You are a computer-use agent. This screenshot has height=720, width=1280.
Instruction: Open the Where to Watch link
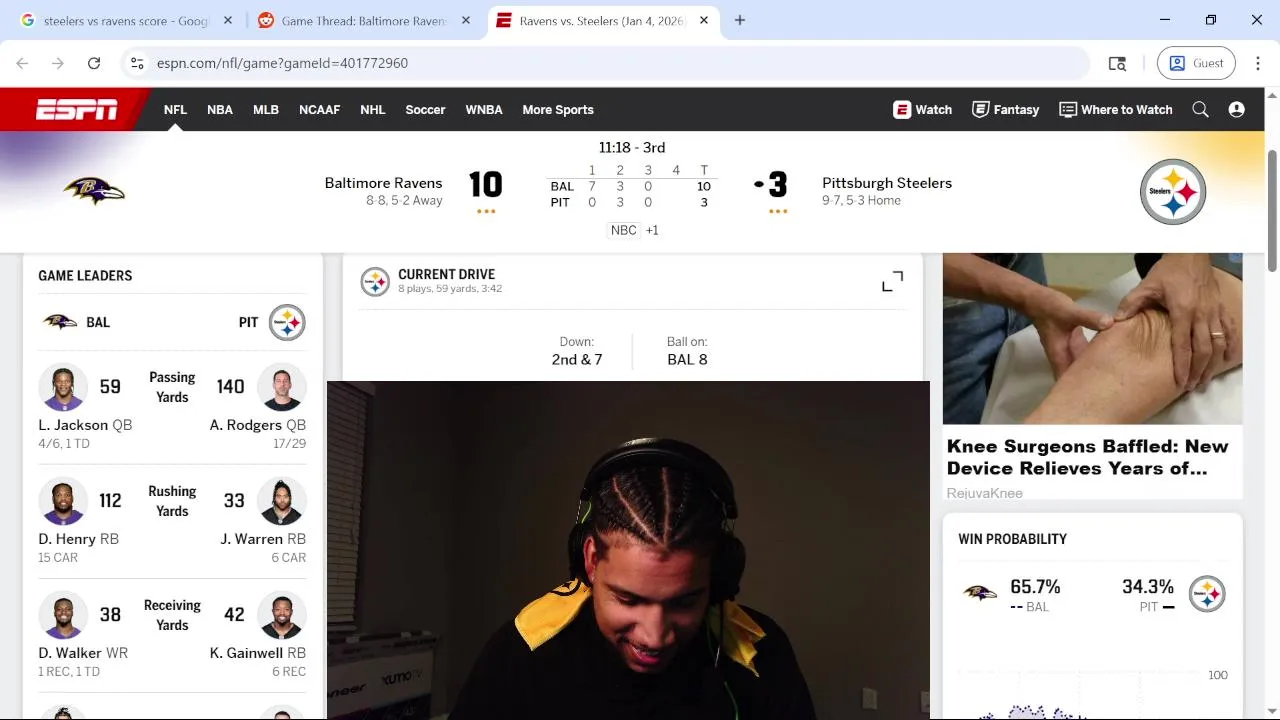pyautogui.click(x=1116, y=110)
